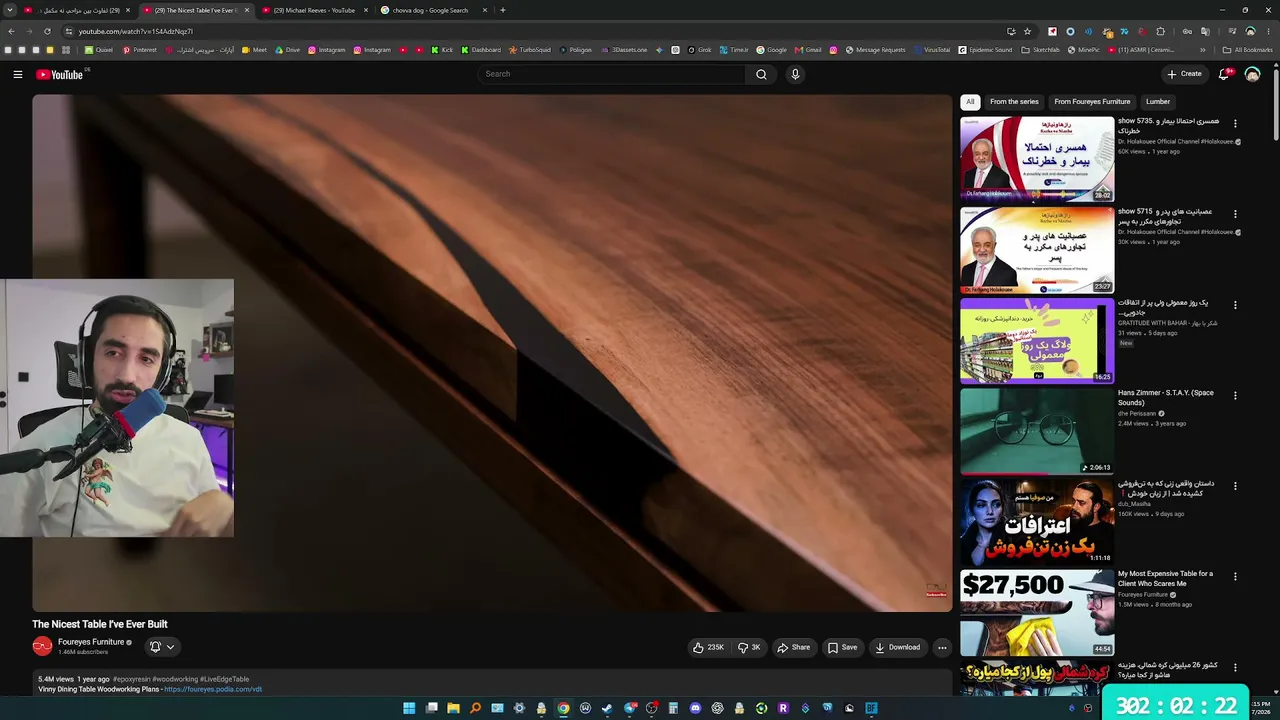1280x720 pixels.
Task: Click the Download button under the video
Action: [898, 647]
